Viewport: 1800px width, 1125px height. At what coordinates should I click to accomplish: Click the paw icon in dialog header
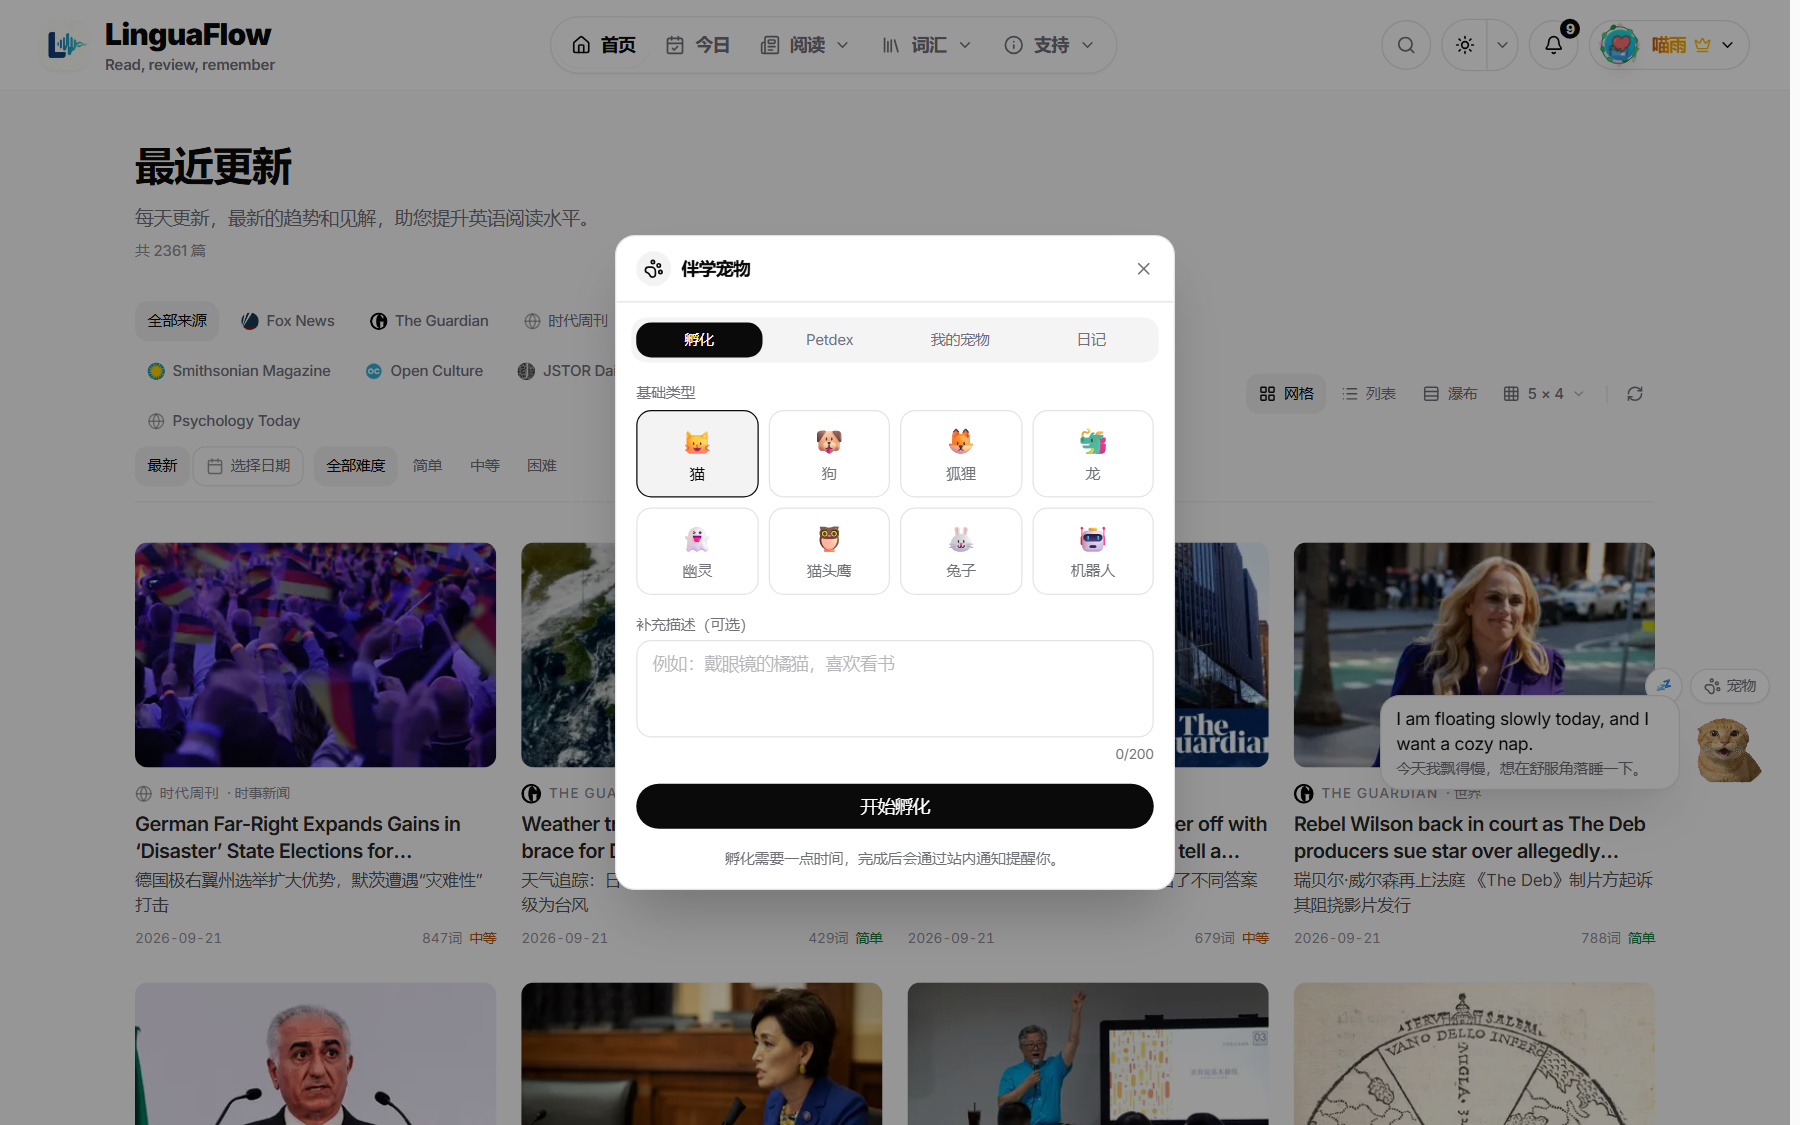(654, 269)
